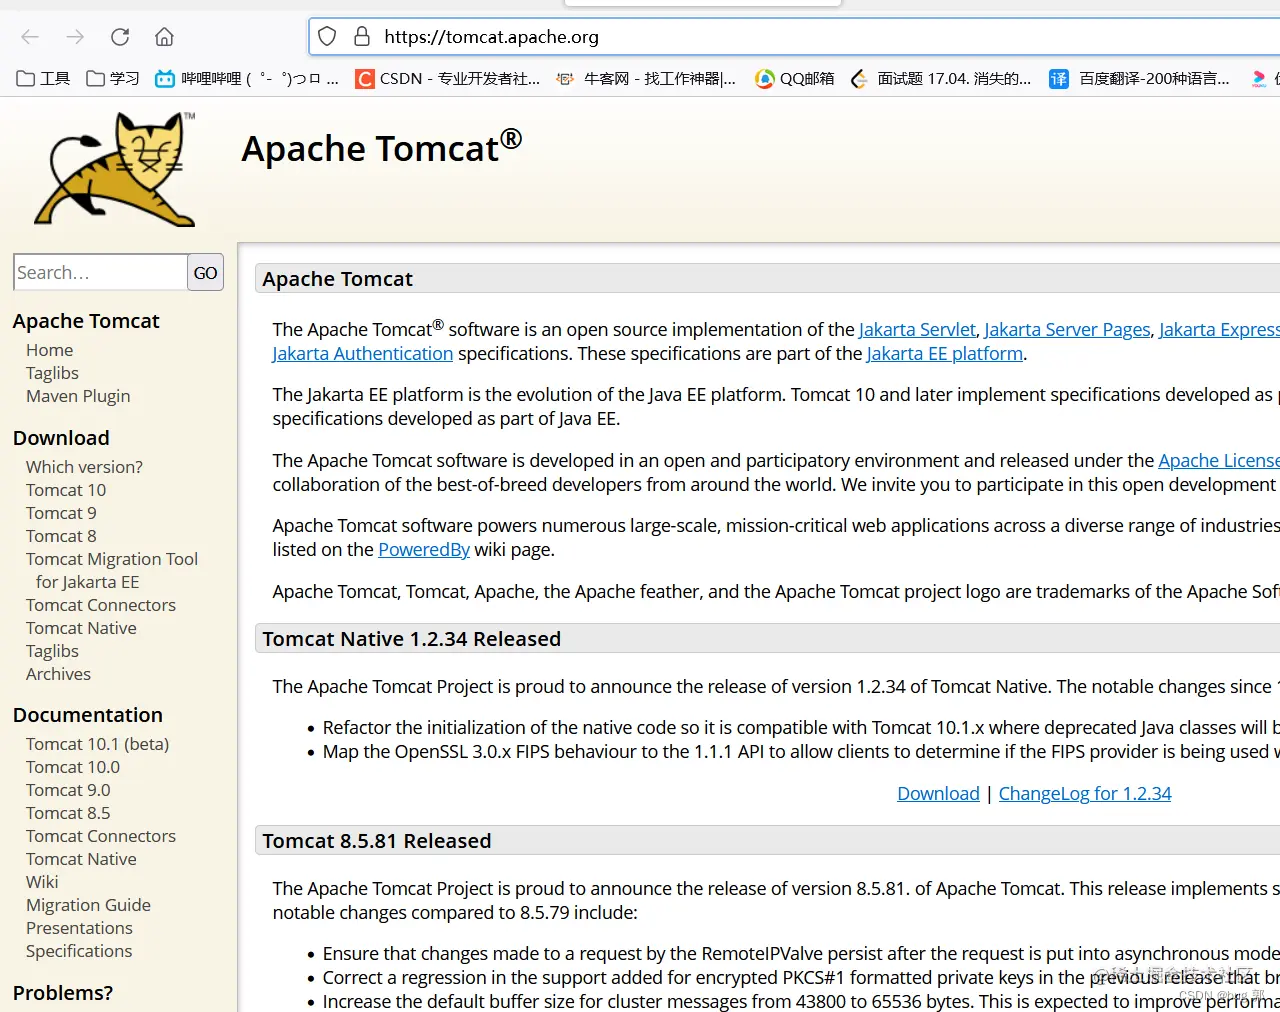Open the Presentations link
Image resolution: width=1280 pixels, height=1012 pixels.
79,928
